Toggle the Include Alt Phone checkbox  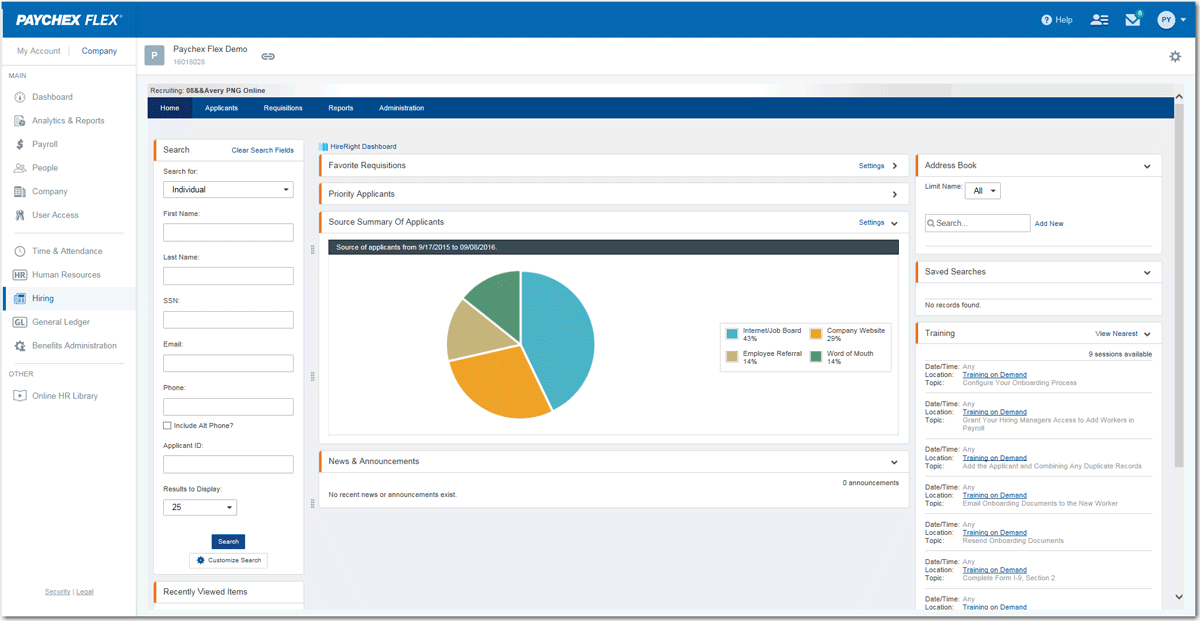(167, 426)
